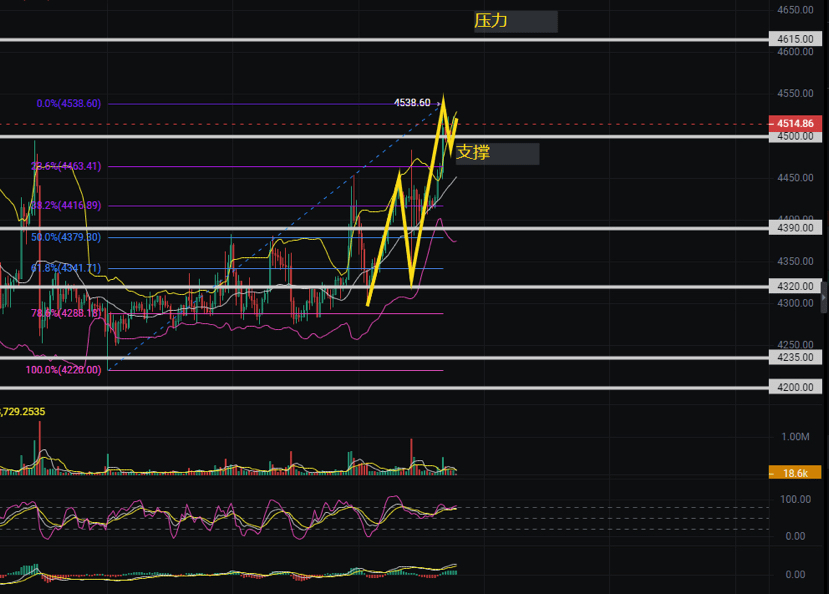Select Fibonacci 0.0%(4538.60) level label
The height and width of the screenshot is (594, 829).
pyautogui.click(x=68, y=103)
